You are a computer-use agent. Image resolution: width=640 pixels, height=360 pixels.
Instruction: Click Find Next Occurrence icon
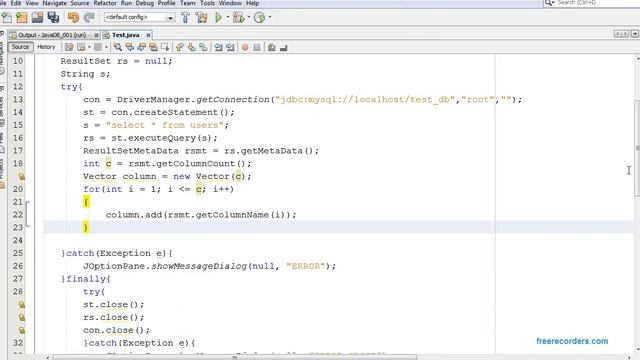tap(141, 47)
